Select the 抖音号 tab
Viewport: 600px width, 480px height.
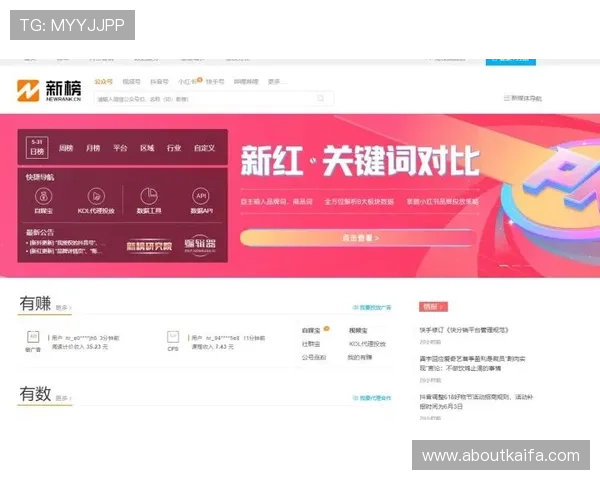tap(159, 82)
